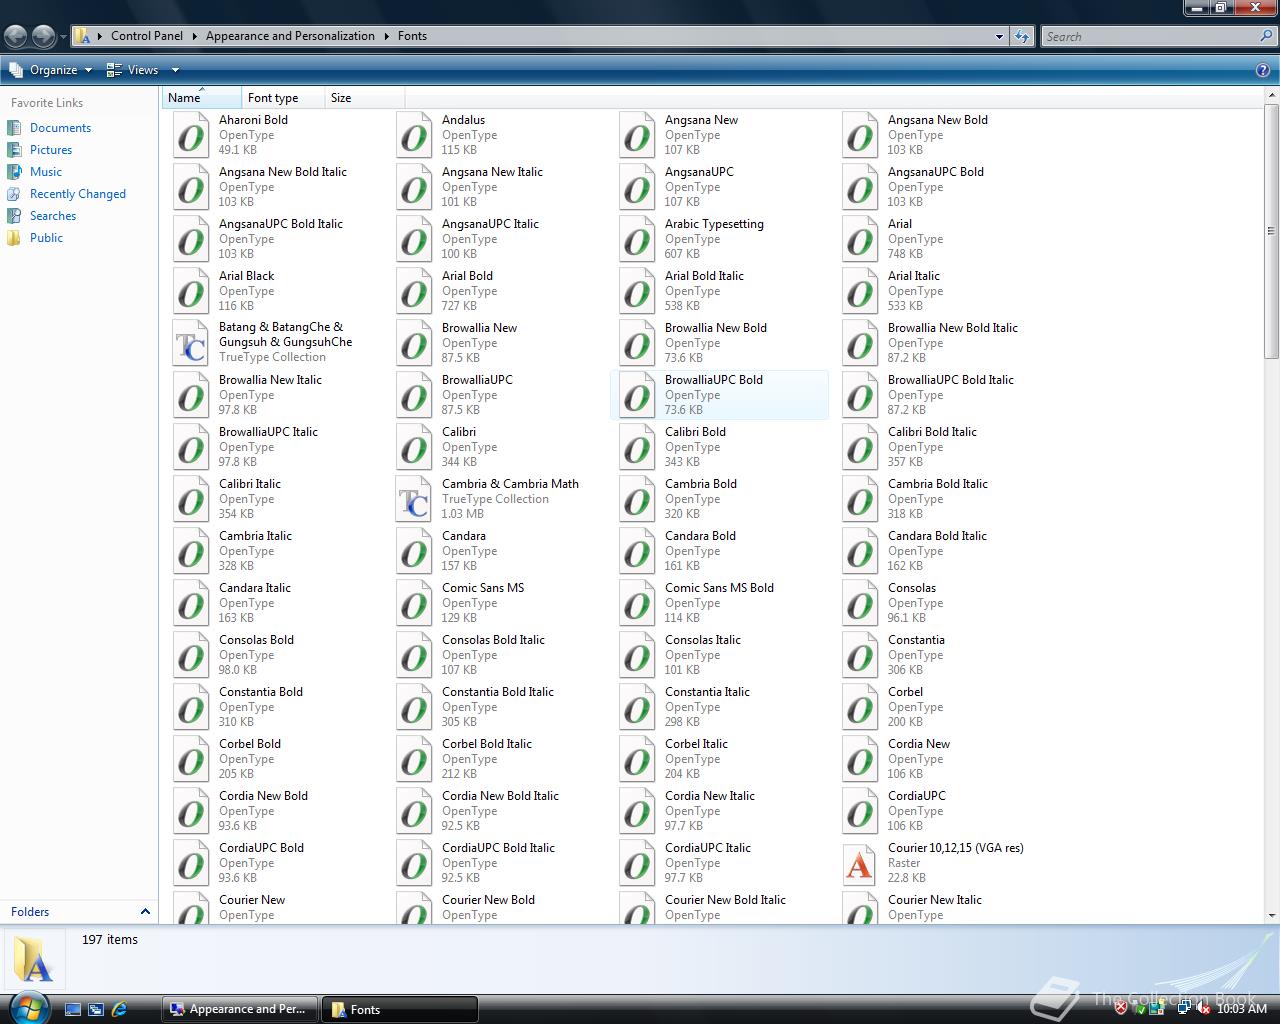Select the Arial font icon

click(860, 239)
